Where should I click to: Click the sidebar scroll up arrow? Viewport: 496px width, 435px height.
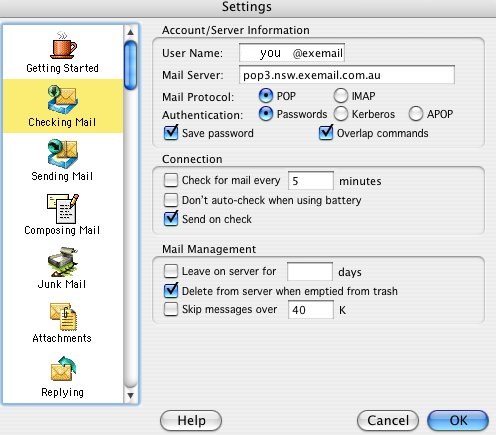[130, 32]
